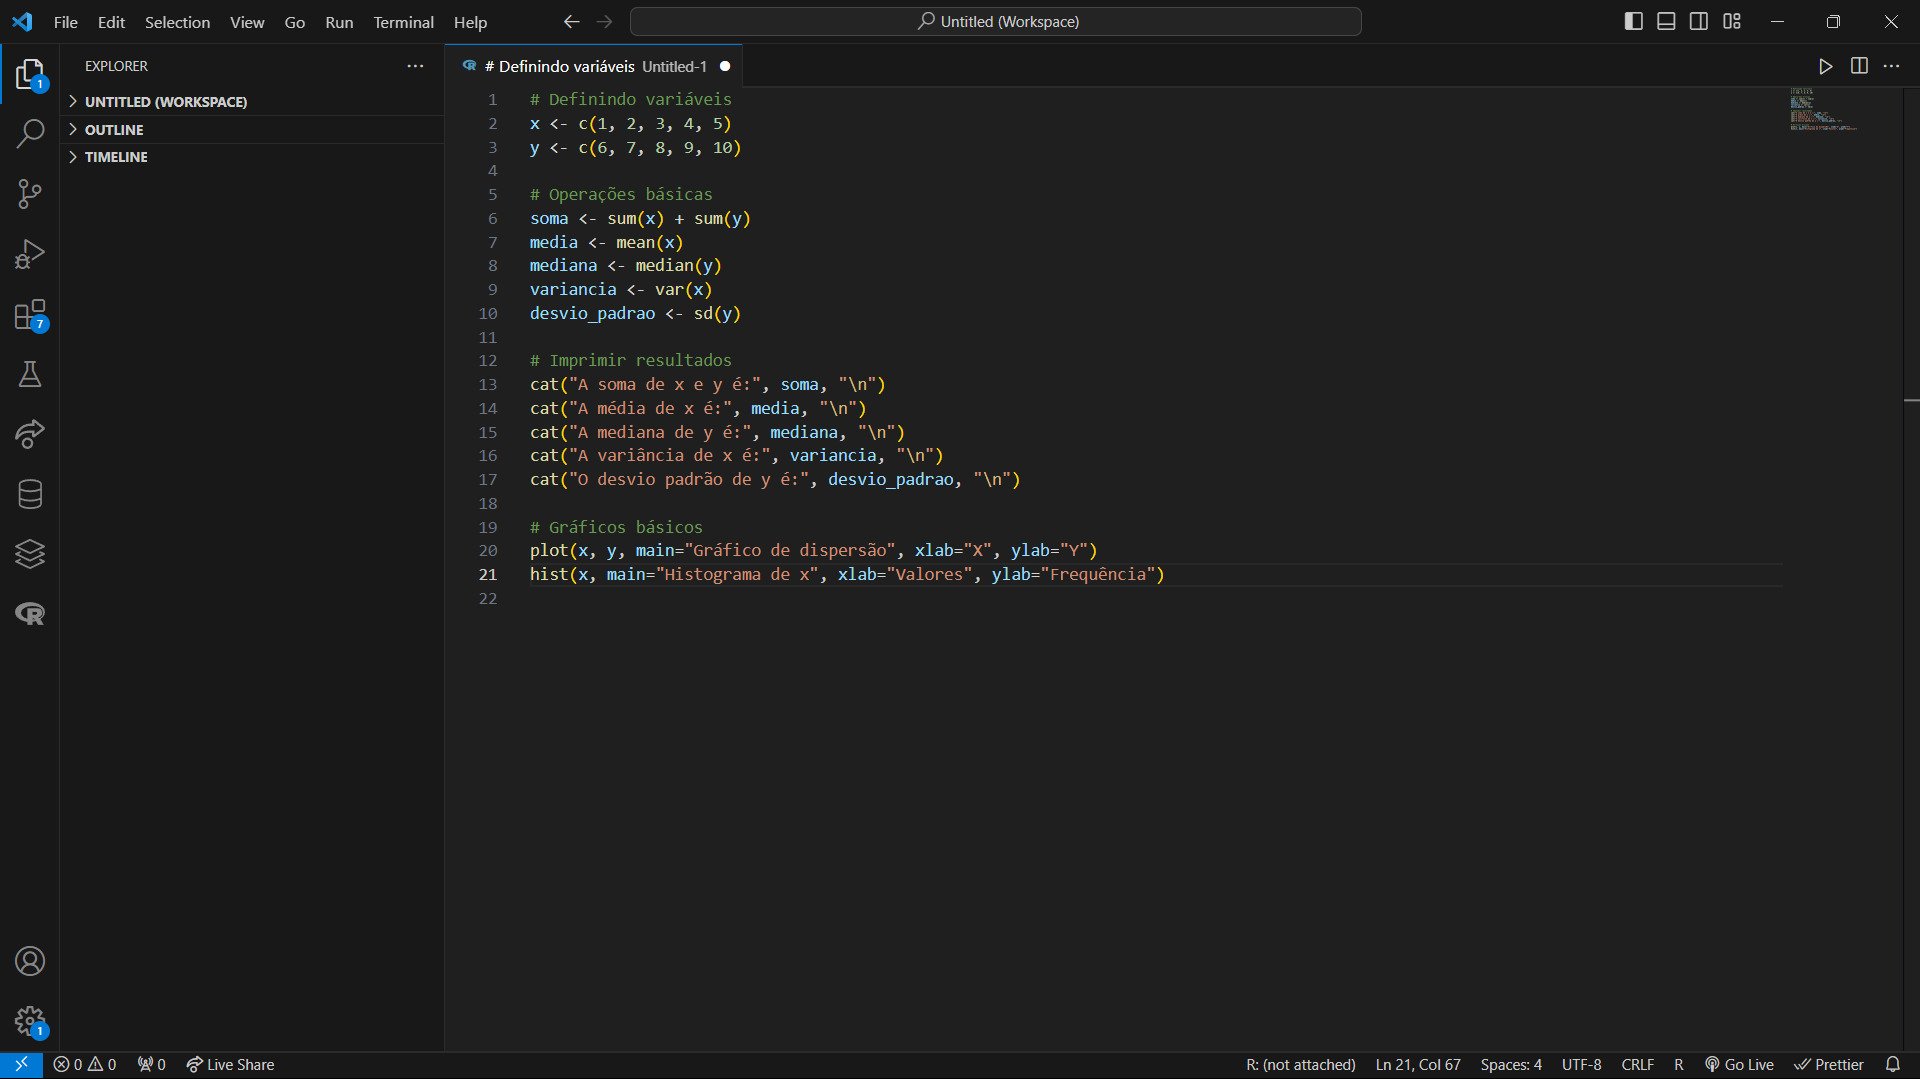
Task: Open the Terminal menu
Action: pos(403,22)
